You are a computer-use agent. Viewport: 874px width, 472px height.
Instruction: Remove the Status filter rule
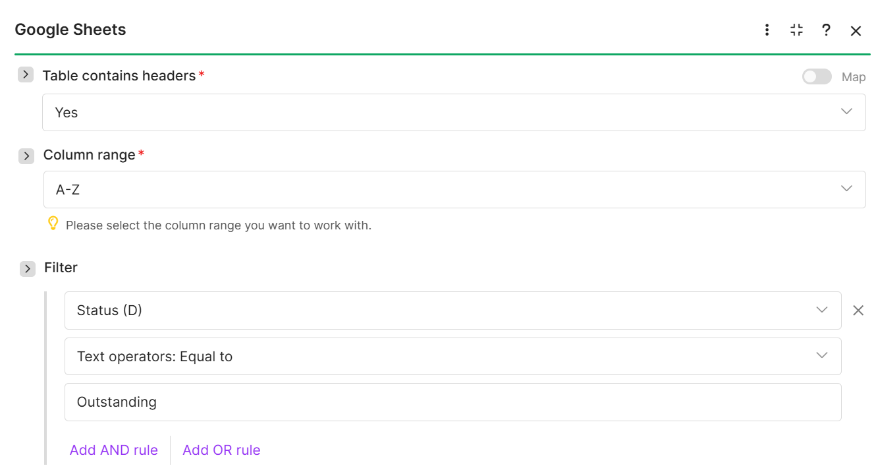858,310
